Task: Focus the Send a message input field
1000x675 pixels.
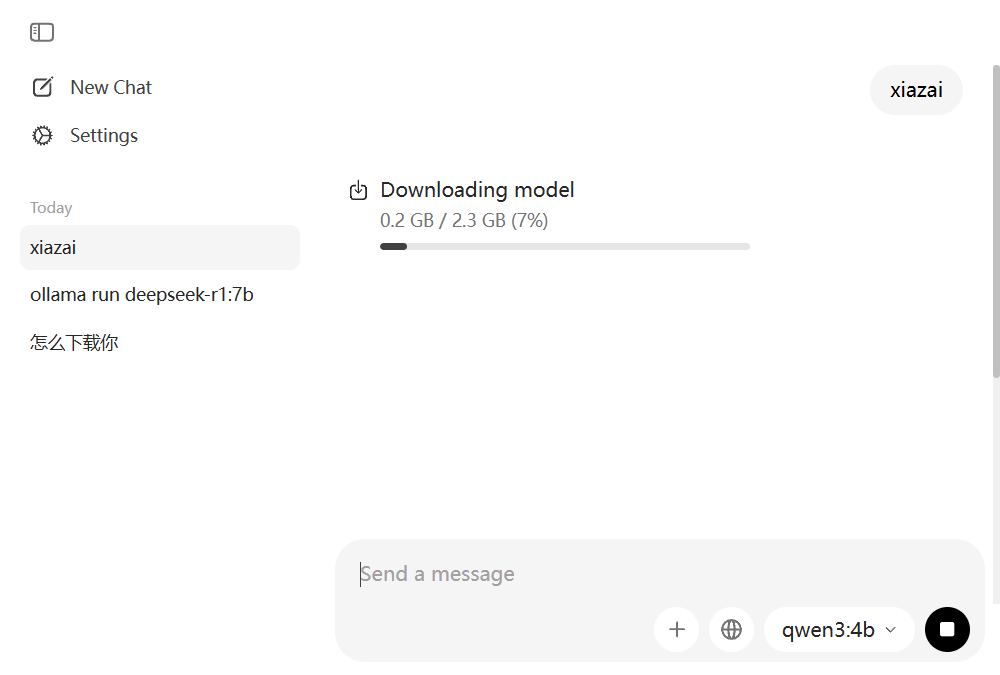Action: [600, 574]
